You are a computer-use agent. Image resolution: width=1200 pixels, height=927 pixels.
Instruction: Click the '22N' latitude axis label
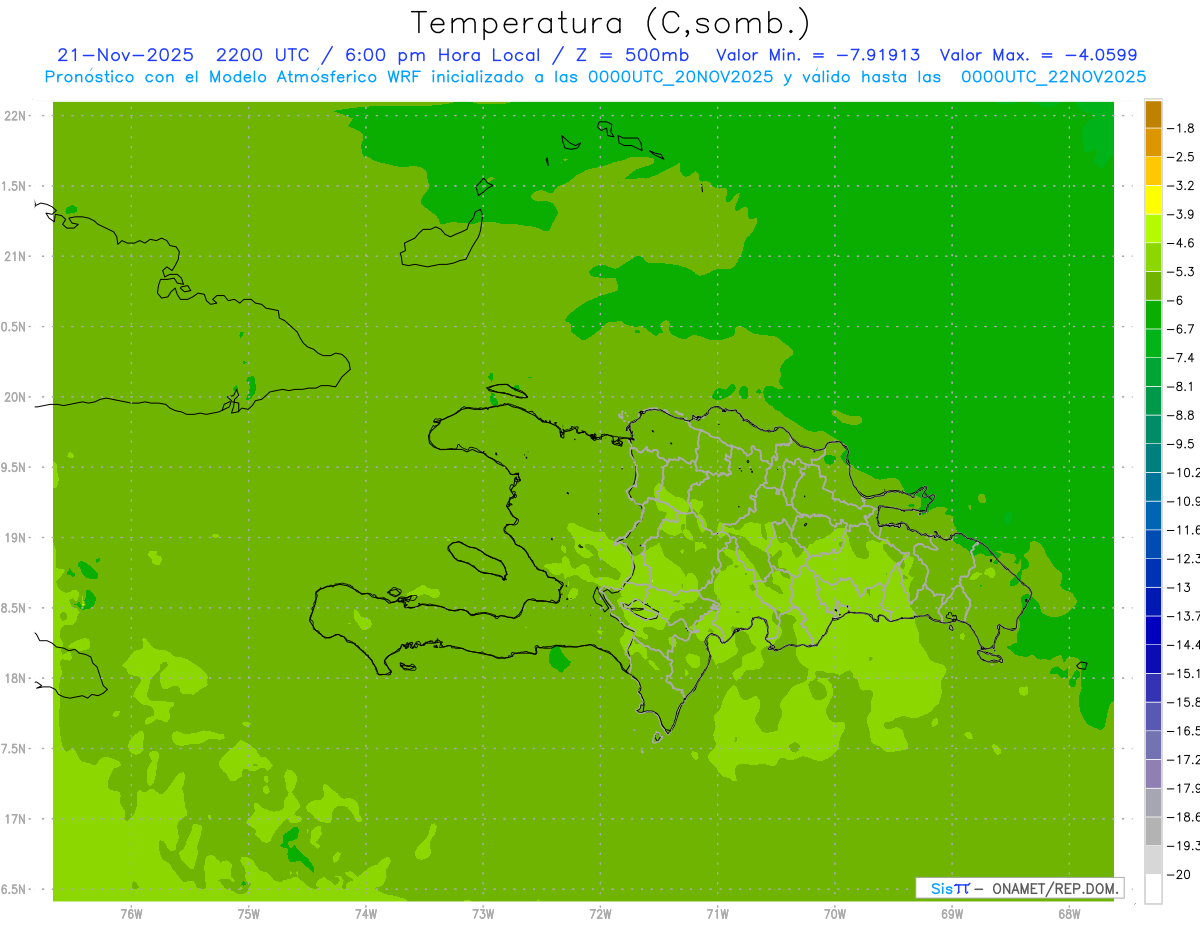[16, 116]
